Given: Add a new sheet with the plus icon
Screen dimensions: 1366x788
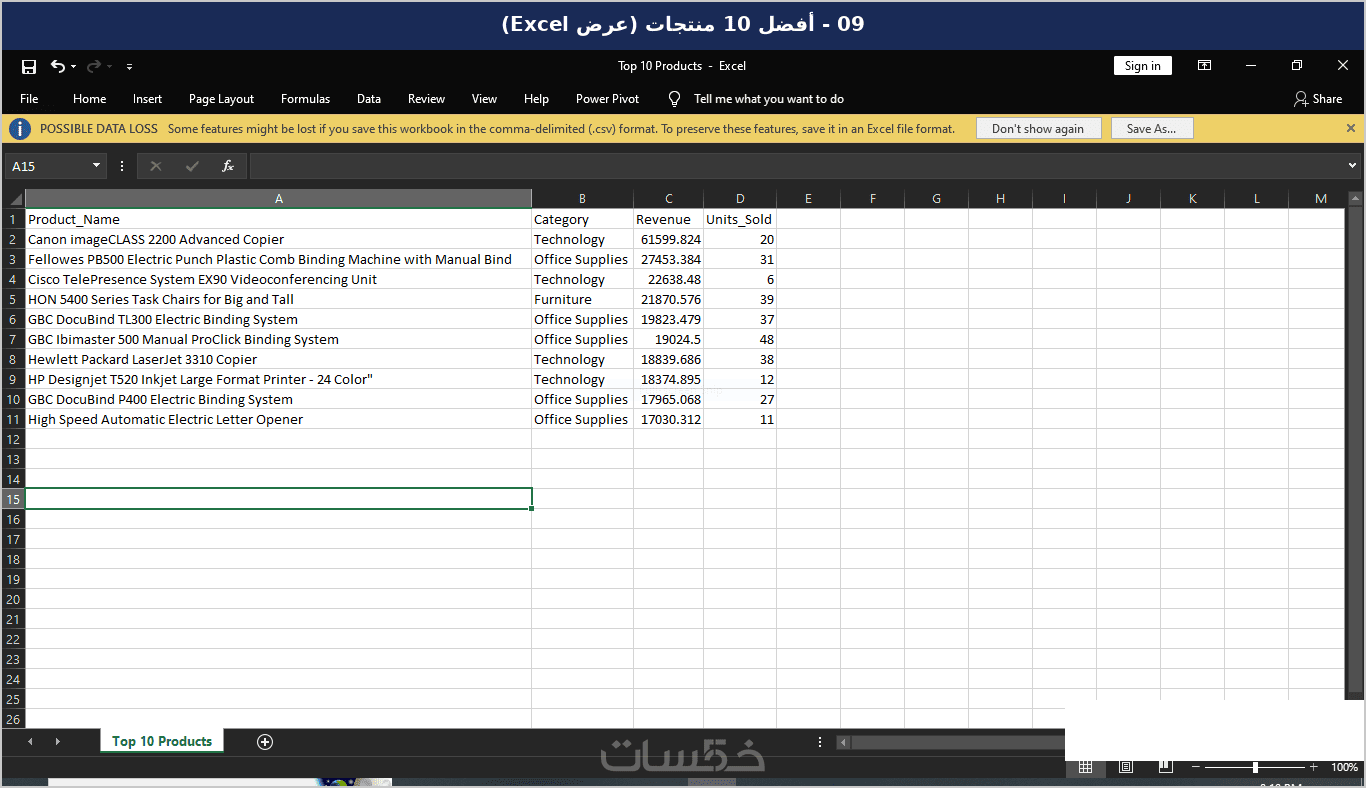Looking at the screenshot, I should coord(265,741).
